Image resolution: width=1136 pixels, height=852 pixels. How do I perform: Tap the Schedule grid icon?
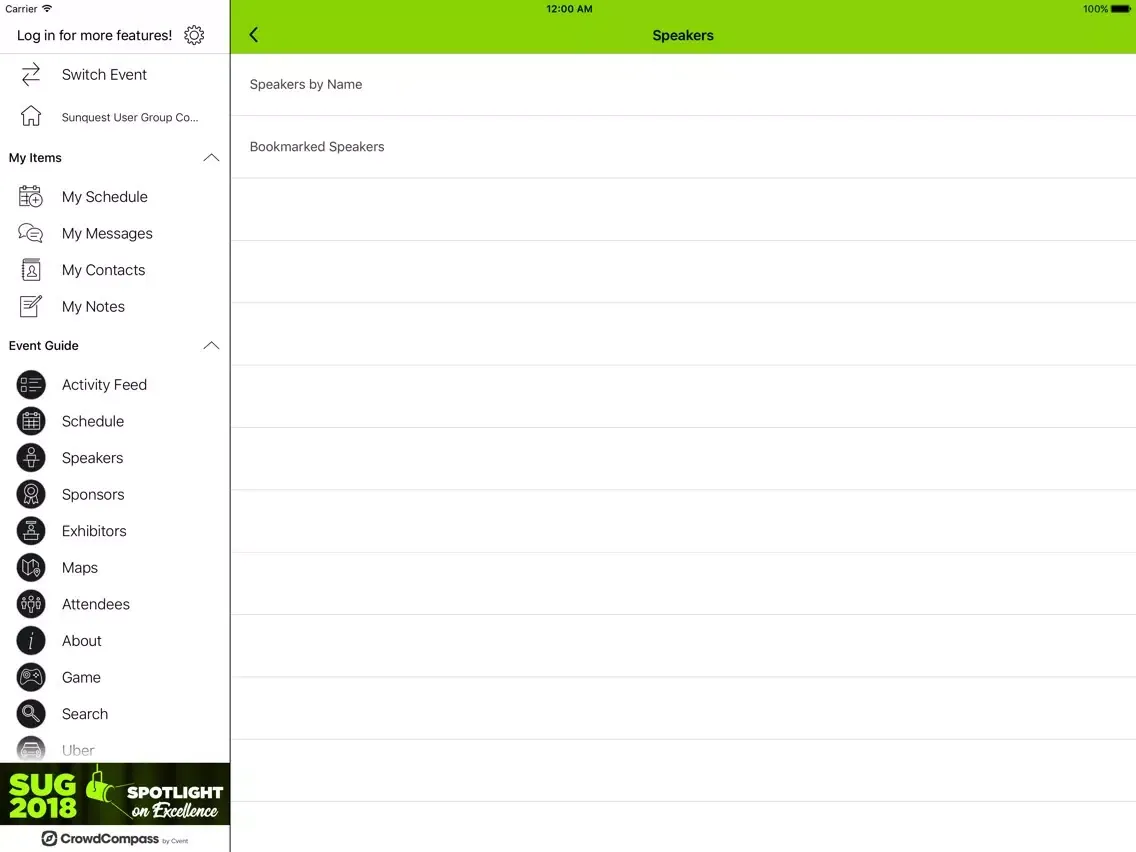[x=30, y=421]
